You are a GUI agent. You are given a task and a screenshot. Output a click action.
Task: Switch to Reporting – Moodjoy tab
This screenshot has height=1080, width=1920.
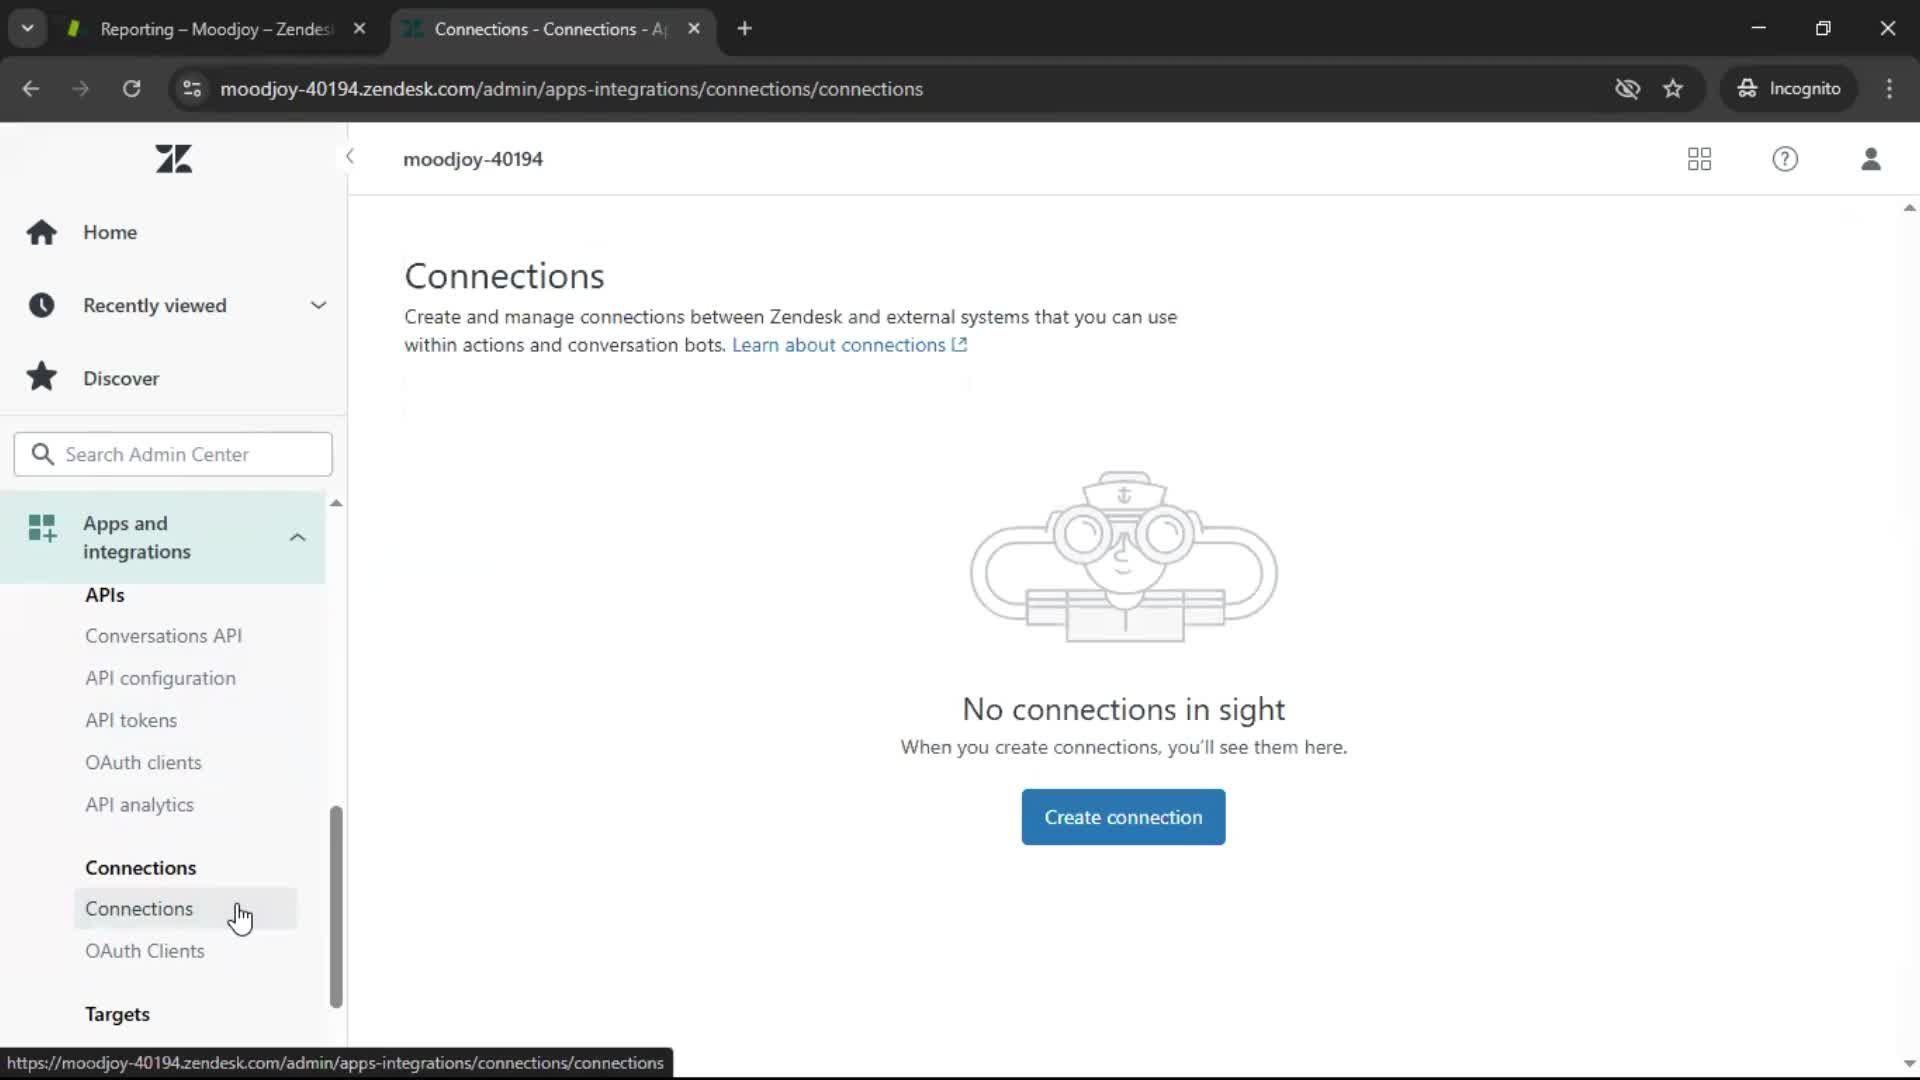[216, 29]
